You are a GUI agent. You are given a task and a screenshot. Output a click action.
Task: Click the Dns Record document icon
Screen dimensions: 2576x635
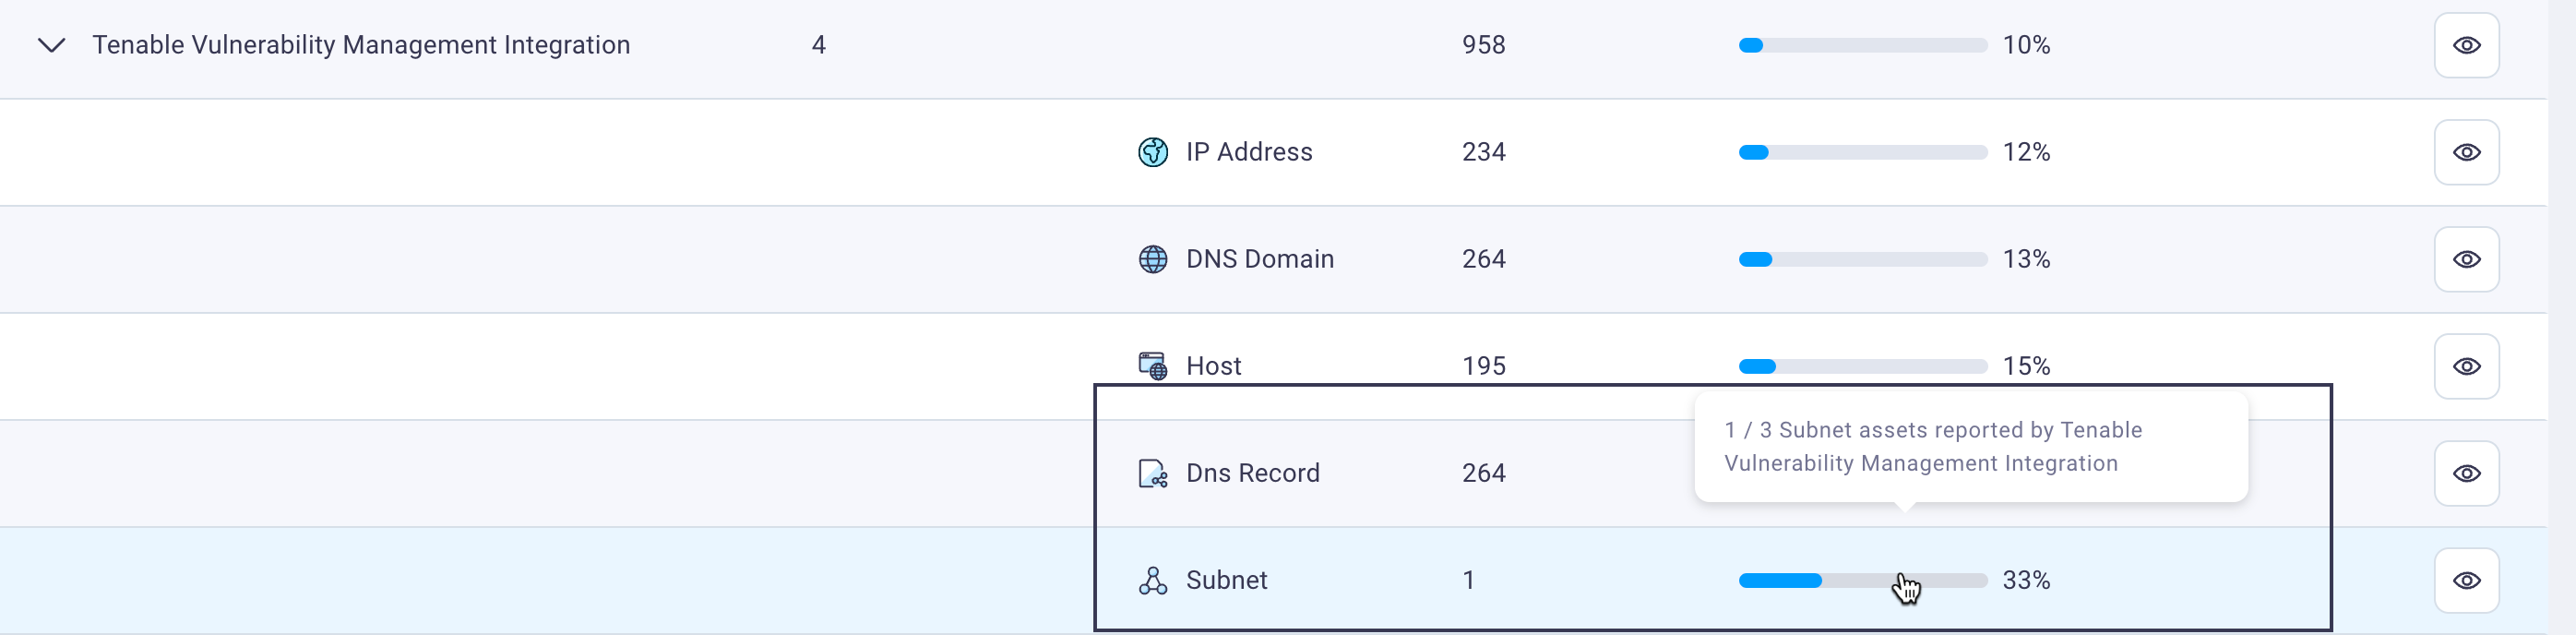click(1153, 473)
